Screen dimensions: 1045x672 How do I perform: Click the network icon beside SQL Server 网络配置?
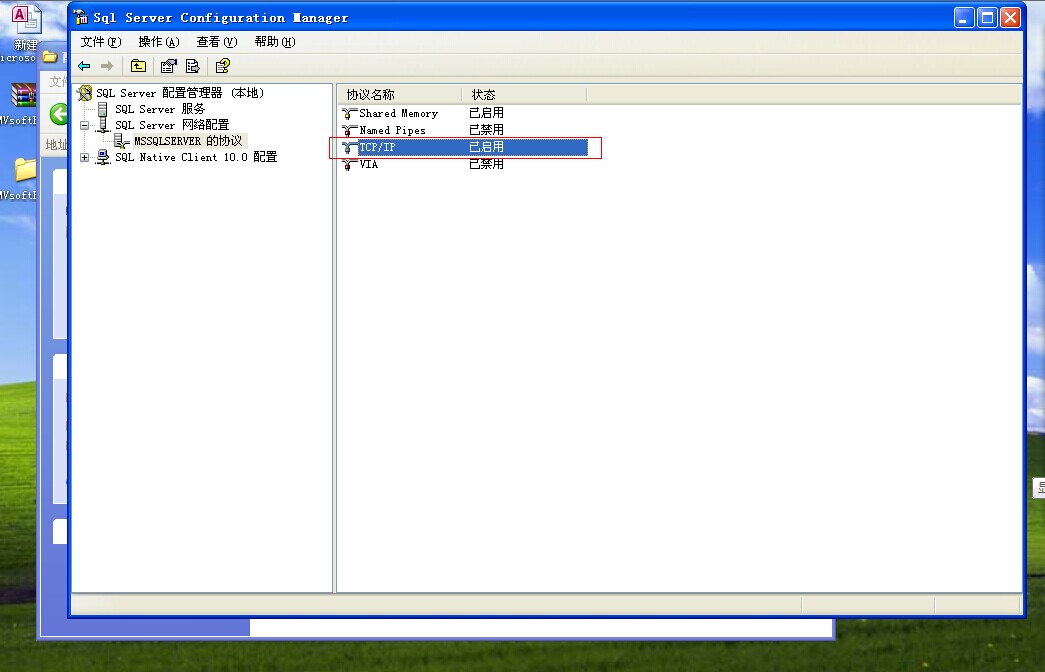(x=103, y=125)
